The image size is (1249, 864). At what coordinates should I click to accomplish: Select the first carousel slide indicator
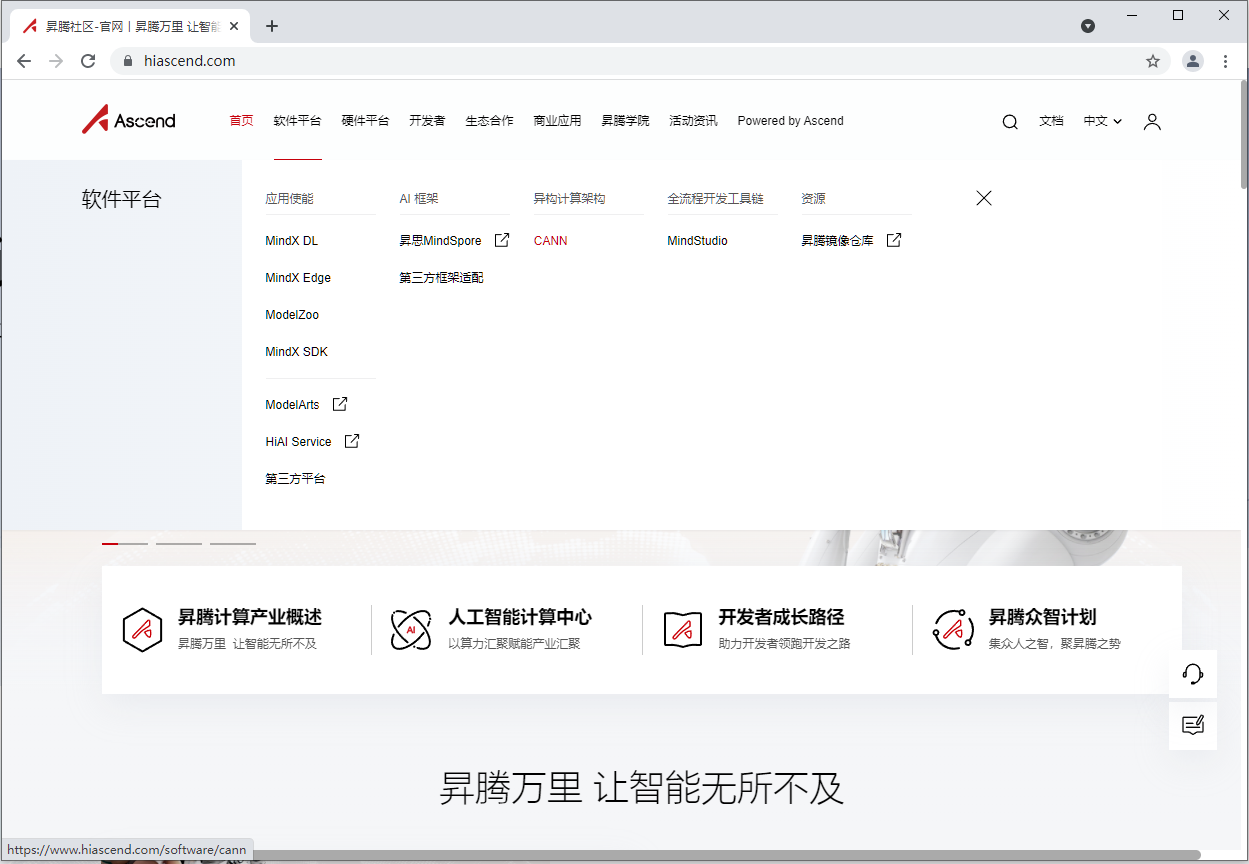[125, 544]
